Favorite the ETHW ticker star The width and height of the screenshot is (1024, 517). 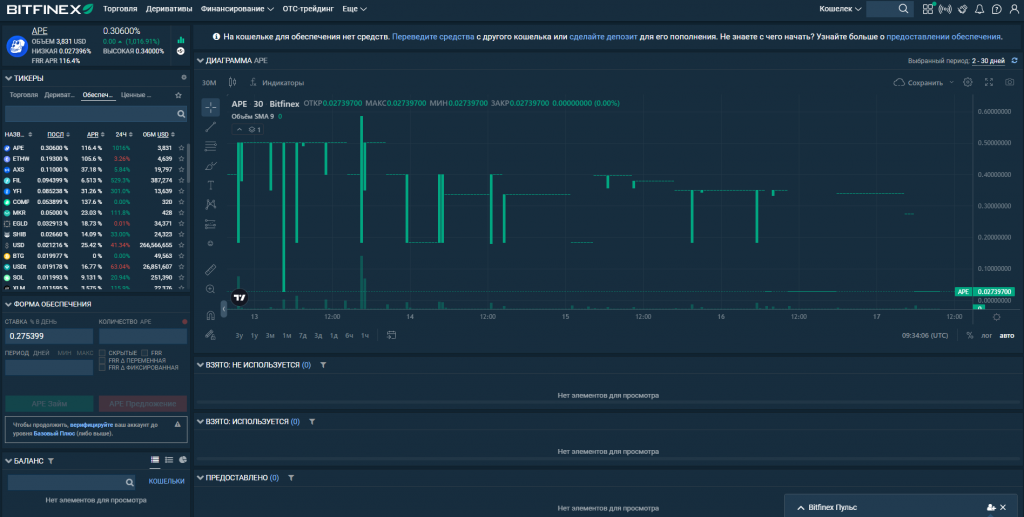tap(182, 159)
